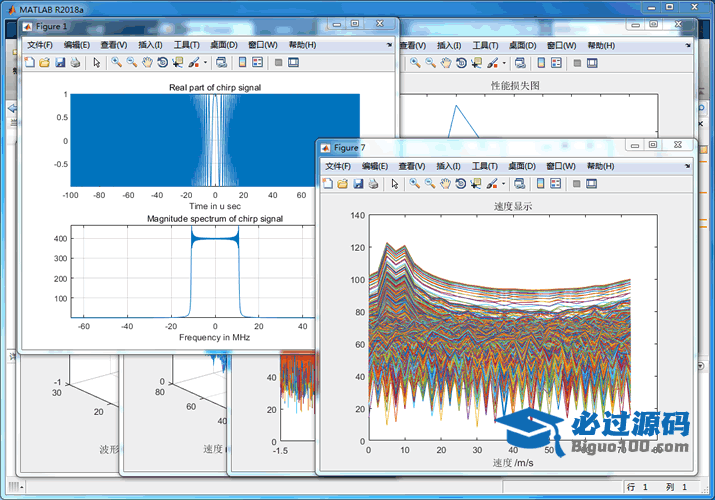Toggle Zoom In mode in Figure 1
The height and width of the screenshot is (500, 715).
tap(117, 62)
